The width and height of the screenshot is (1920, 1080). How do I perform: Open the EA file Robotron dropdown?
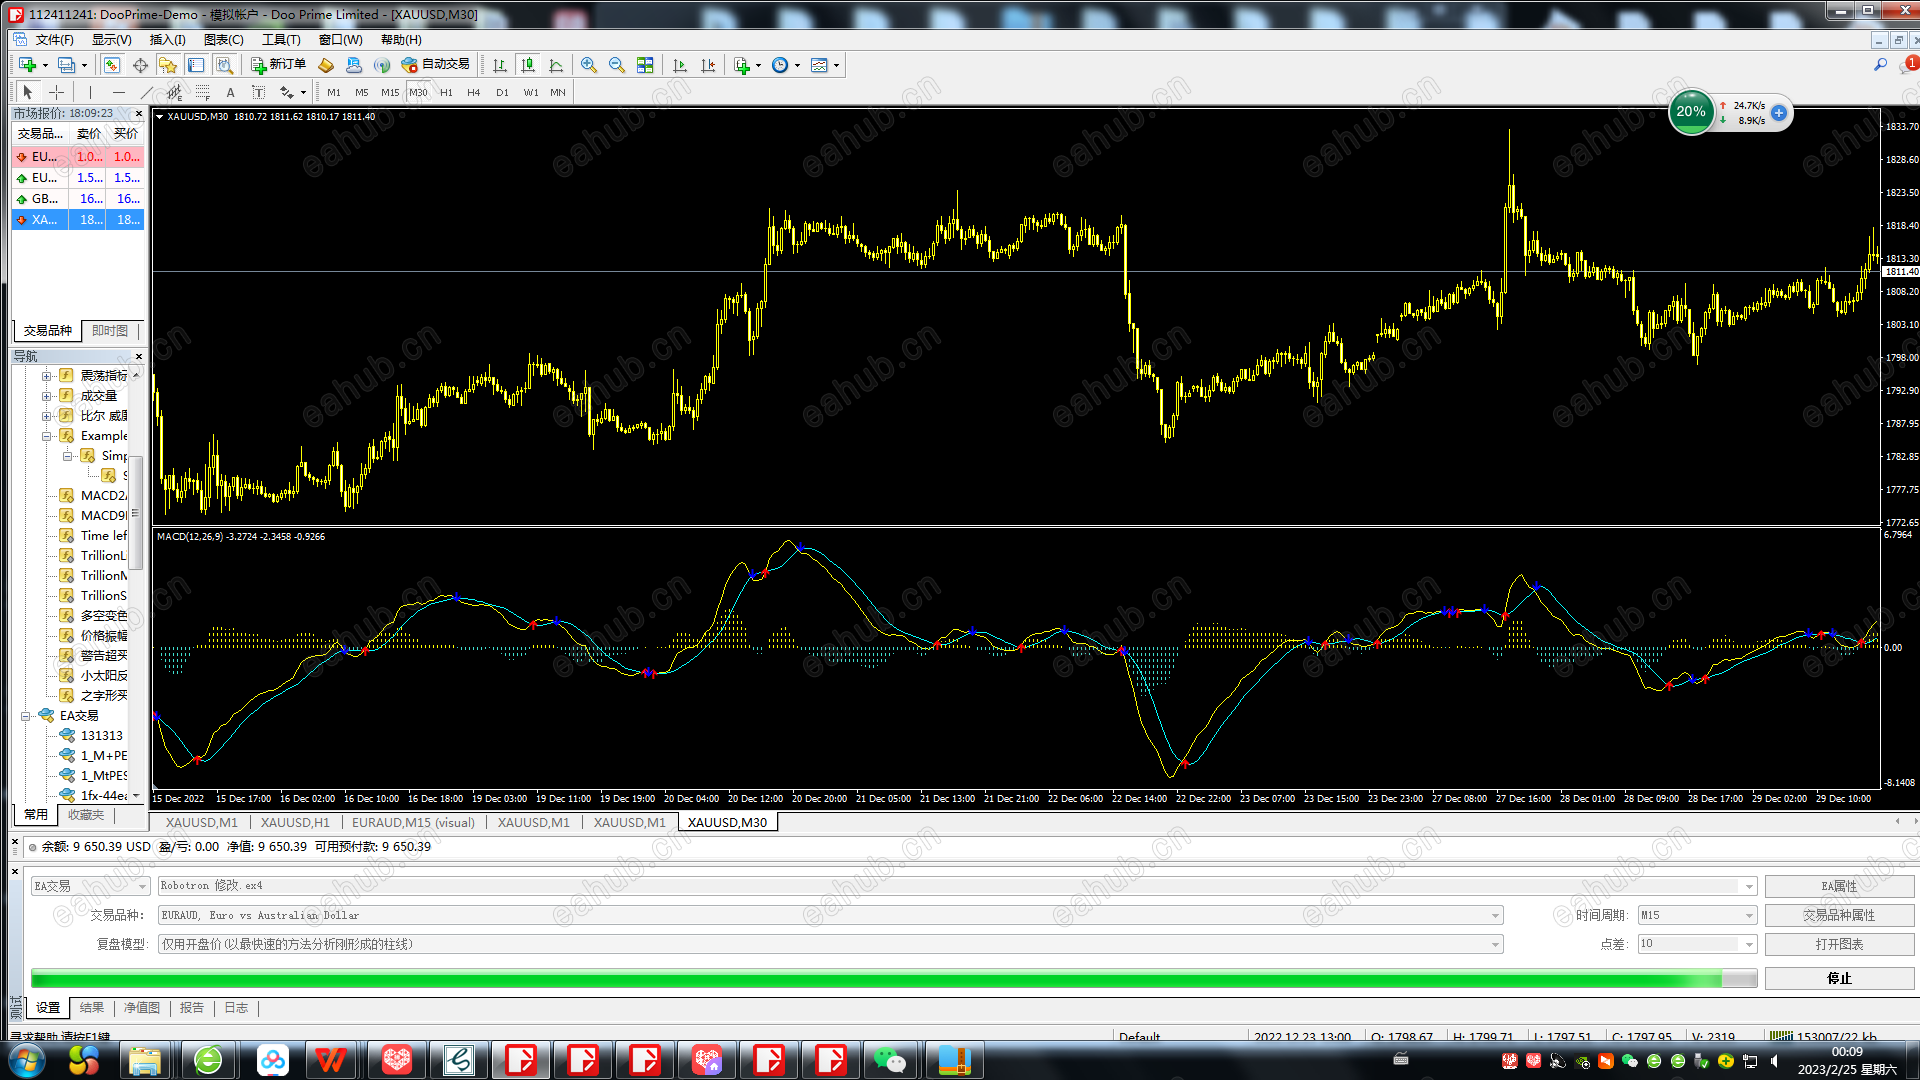click(1749, 886)
